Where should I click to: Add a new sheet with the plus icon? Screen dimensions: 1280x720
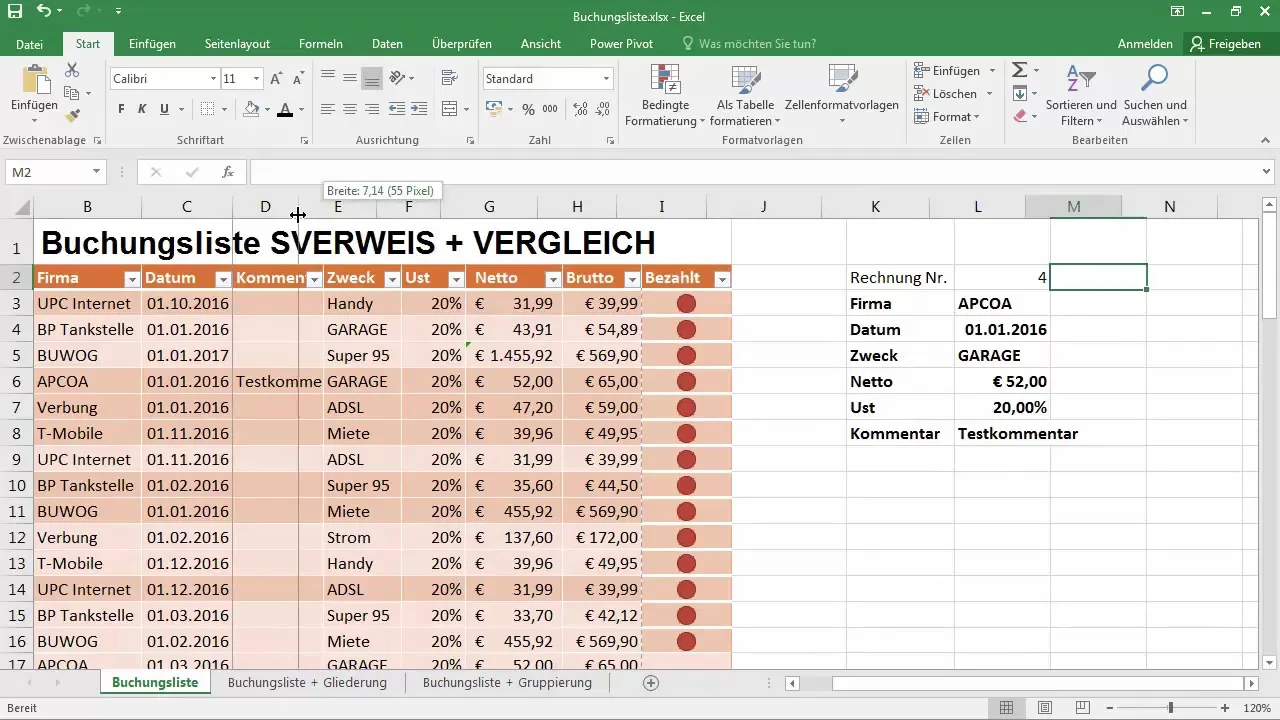[x=651, y=683]
